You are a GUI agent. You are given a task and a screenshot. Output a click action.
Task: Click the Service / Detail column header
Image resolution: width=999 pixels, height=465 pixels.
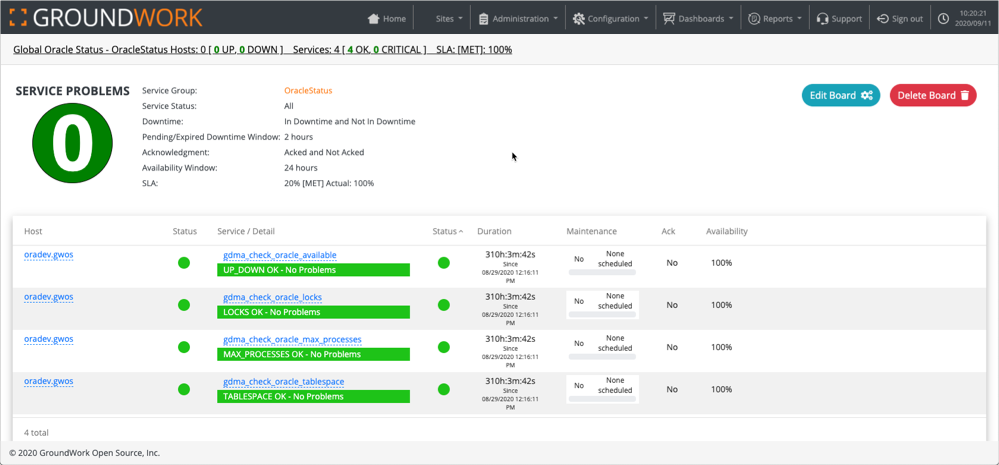pos(246,231)
